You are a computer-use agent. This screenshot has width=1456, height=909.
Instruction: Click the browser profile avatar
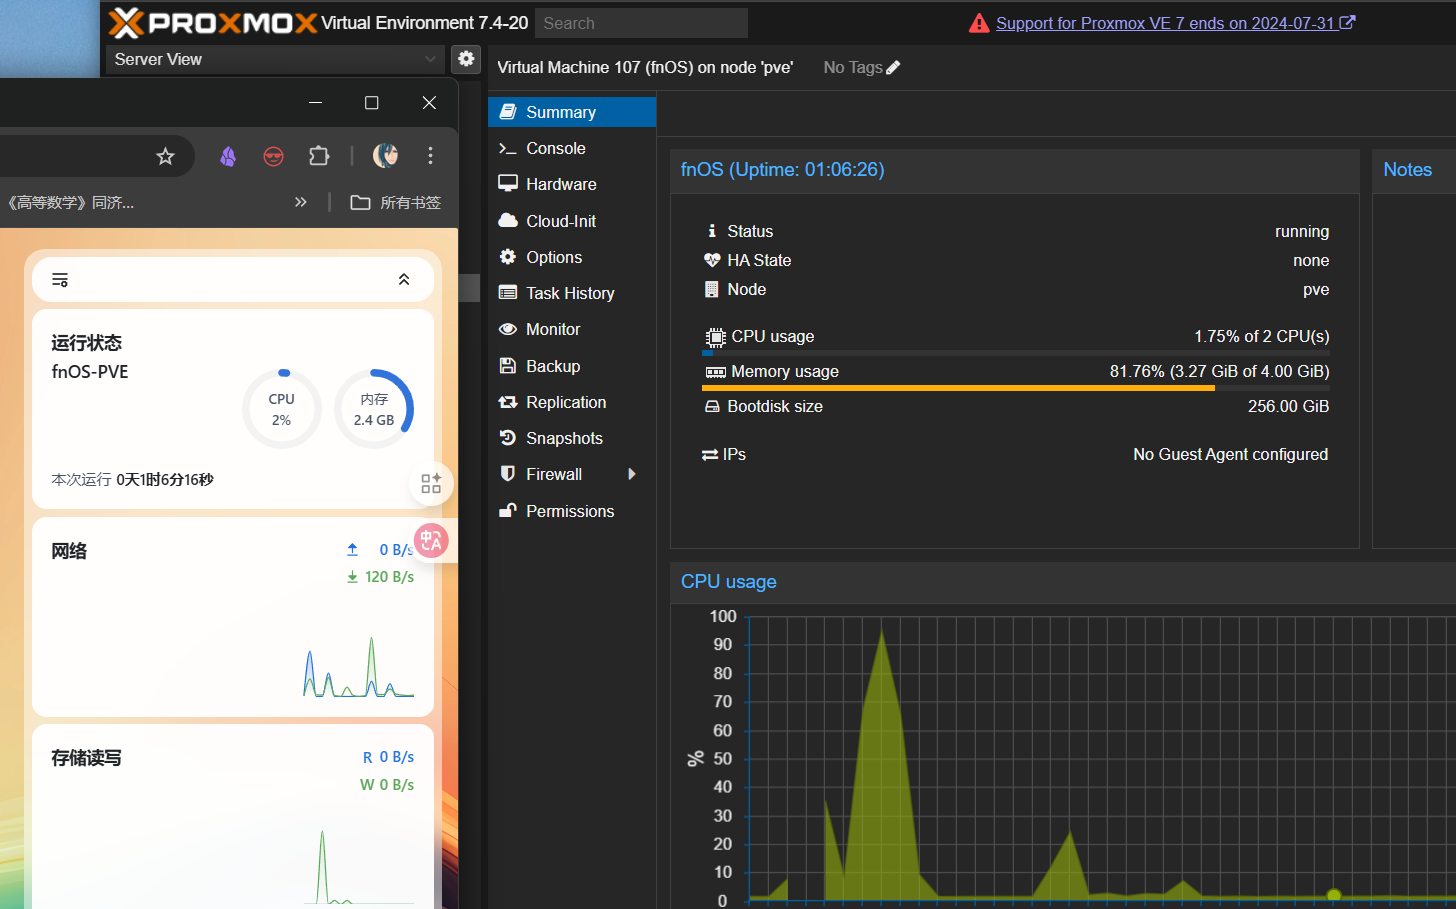click(x=385, y=155)
